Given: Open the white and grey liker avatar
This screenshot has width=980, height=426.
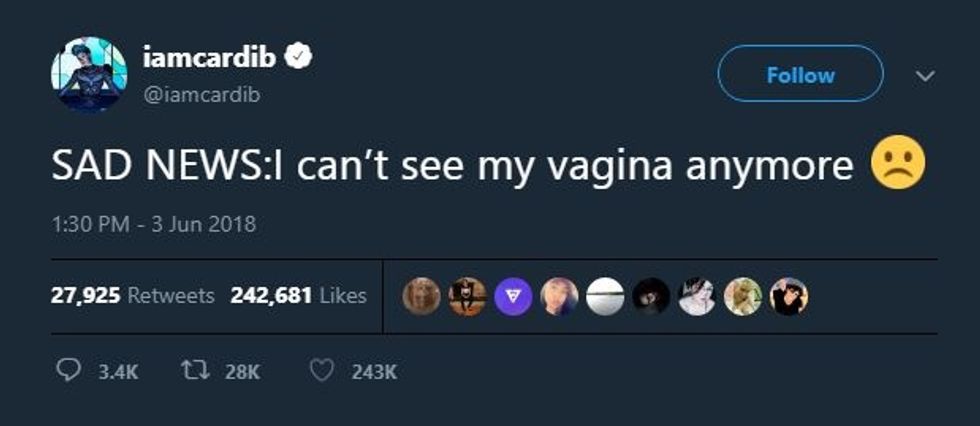Looking at the screenshot, I should pos(605,296).
